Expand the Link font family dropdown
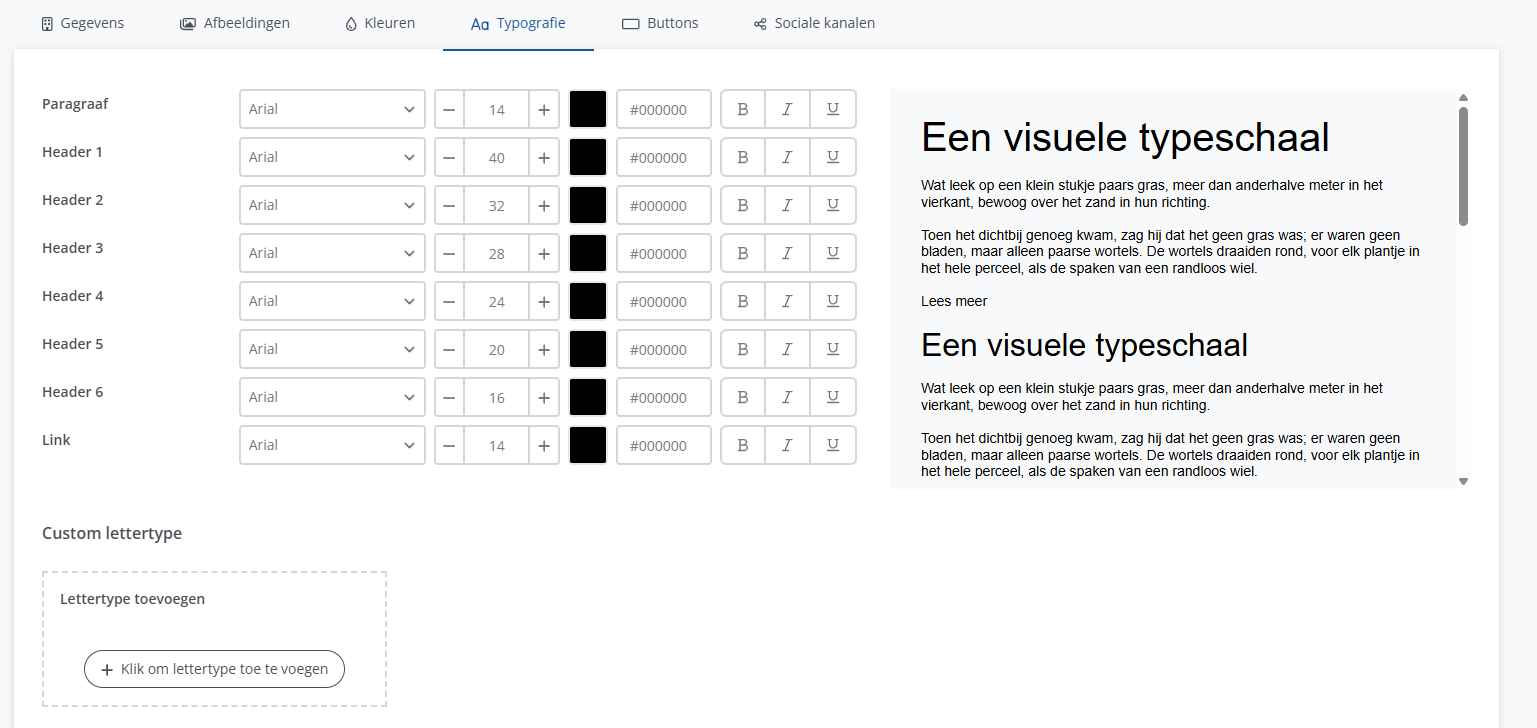The height and width of the screenshot is (728, 1537). tap(332, 445)
